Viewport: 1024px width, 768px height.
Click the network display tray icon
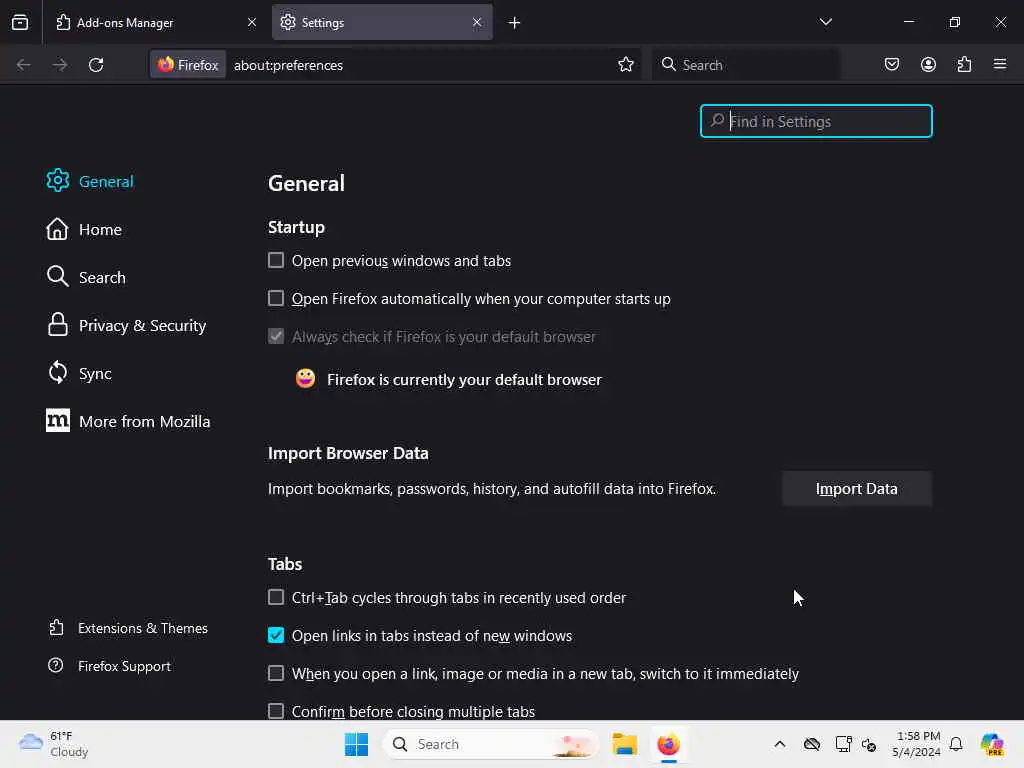click(x=843, y=744)
